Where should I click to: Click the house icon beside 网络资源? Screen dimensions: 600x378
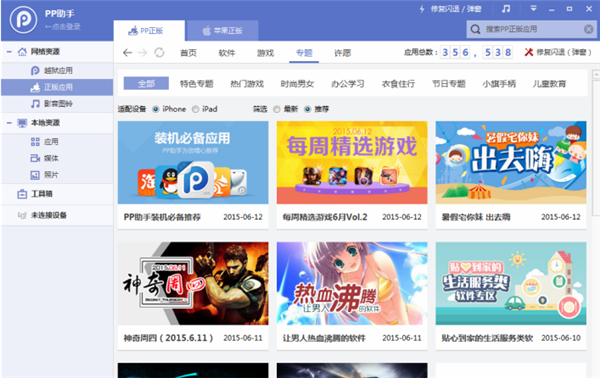pos(22,51)
